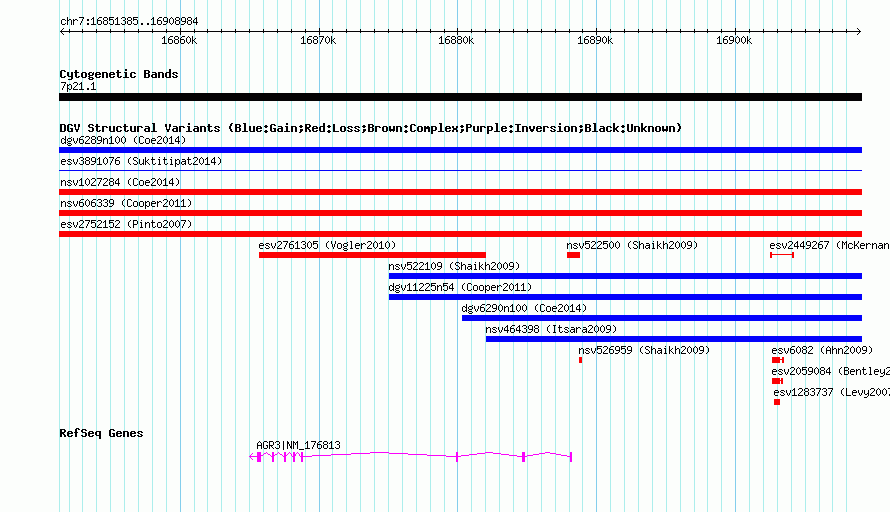The image size is (890, 512).
Task: Open variant dgv11225n54 (Cooper2011) label
Action: [460, 287]
